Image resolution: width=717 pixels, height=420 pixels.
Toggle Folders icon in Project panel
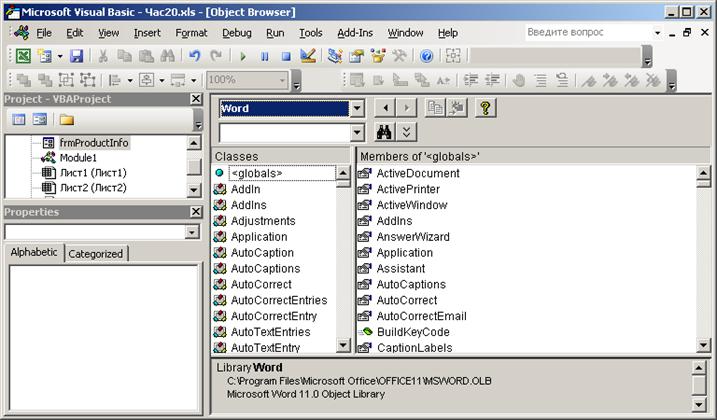point(67,120)
